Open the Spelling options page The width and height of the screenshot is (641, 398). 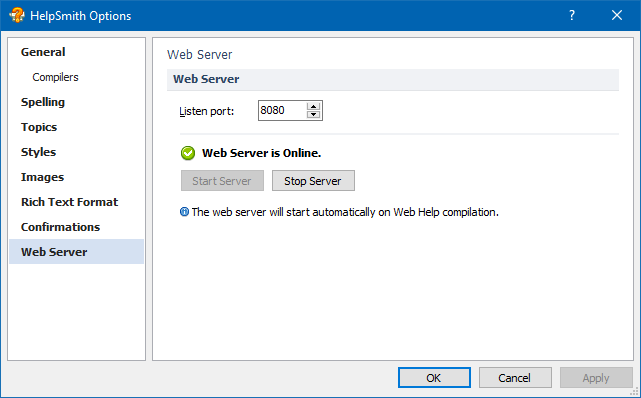pyautogui.click(x=76, y=102)
